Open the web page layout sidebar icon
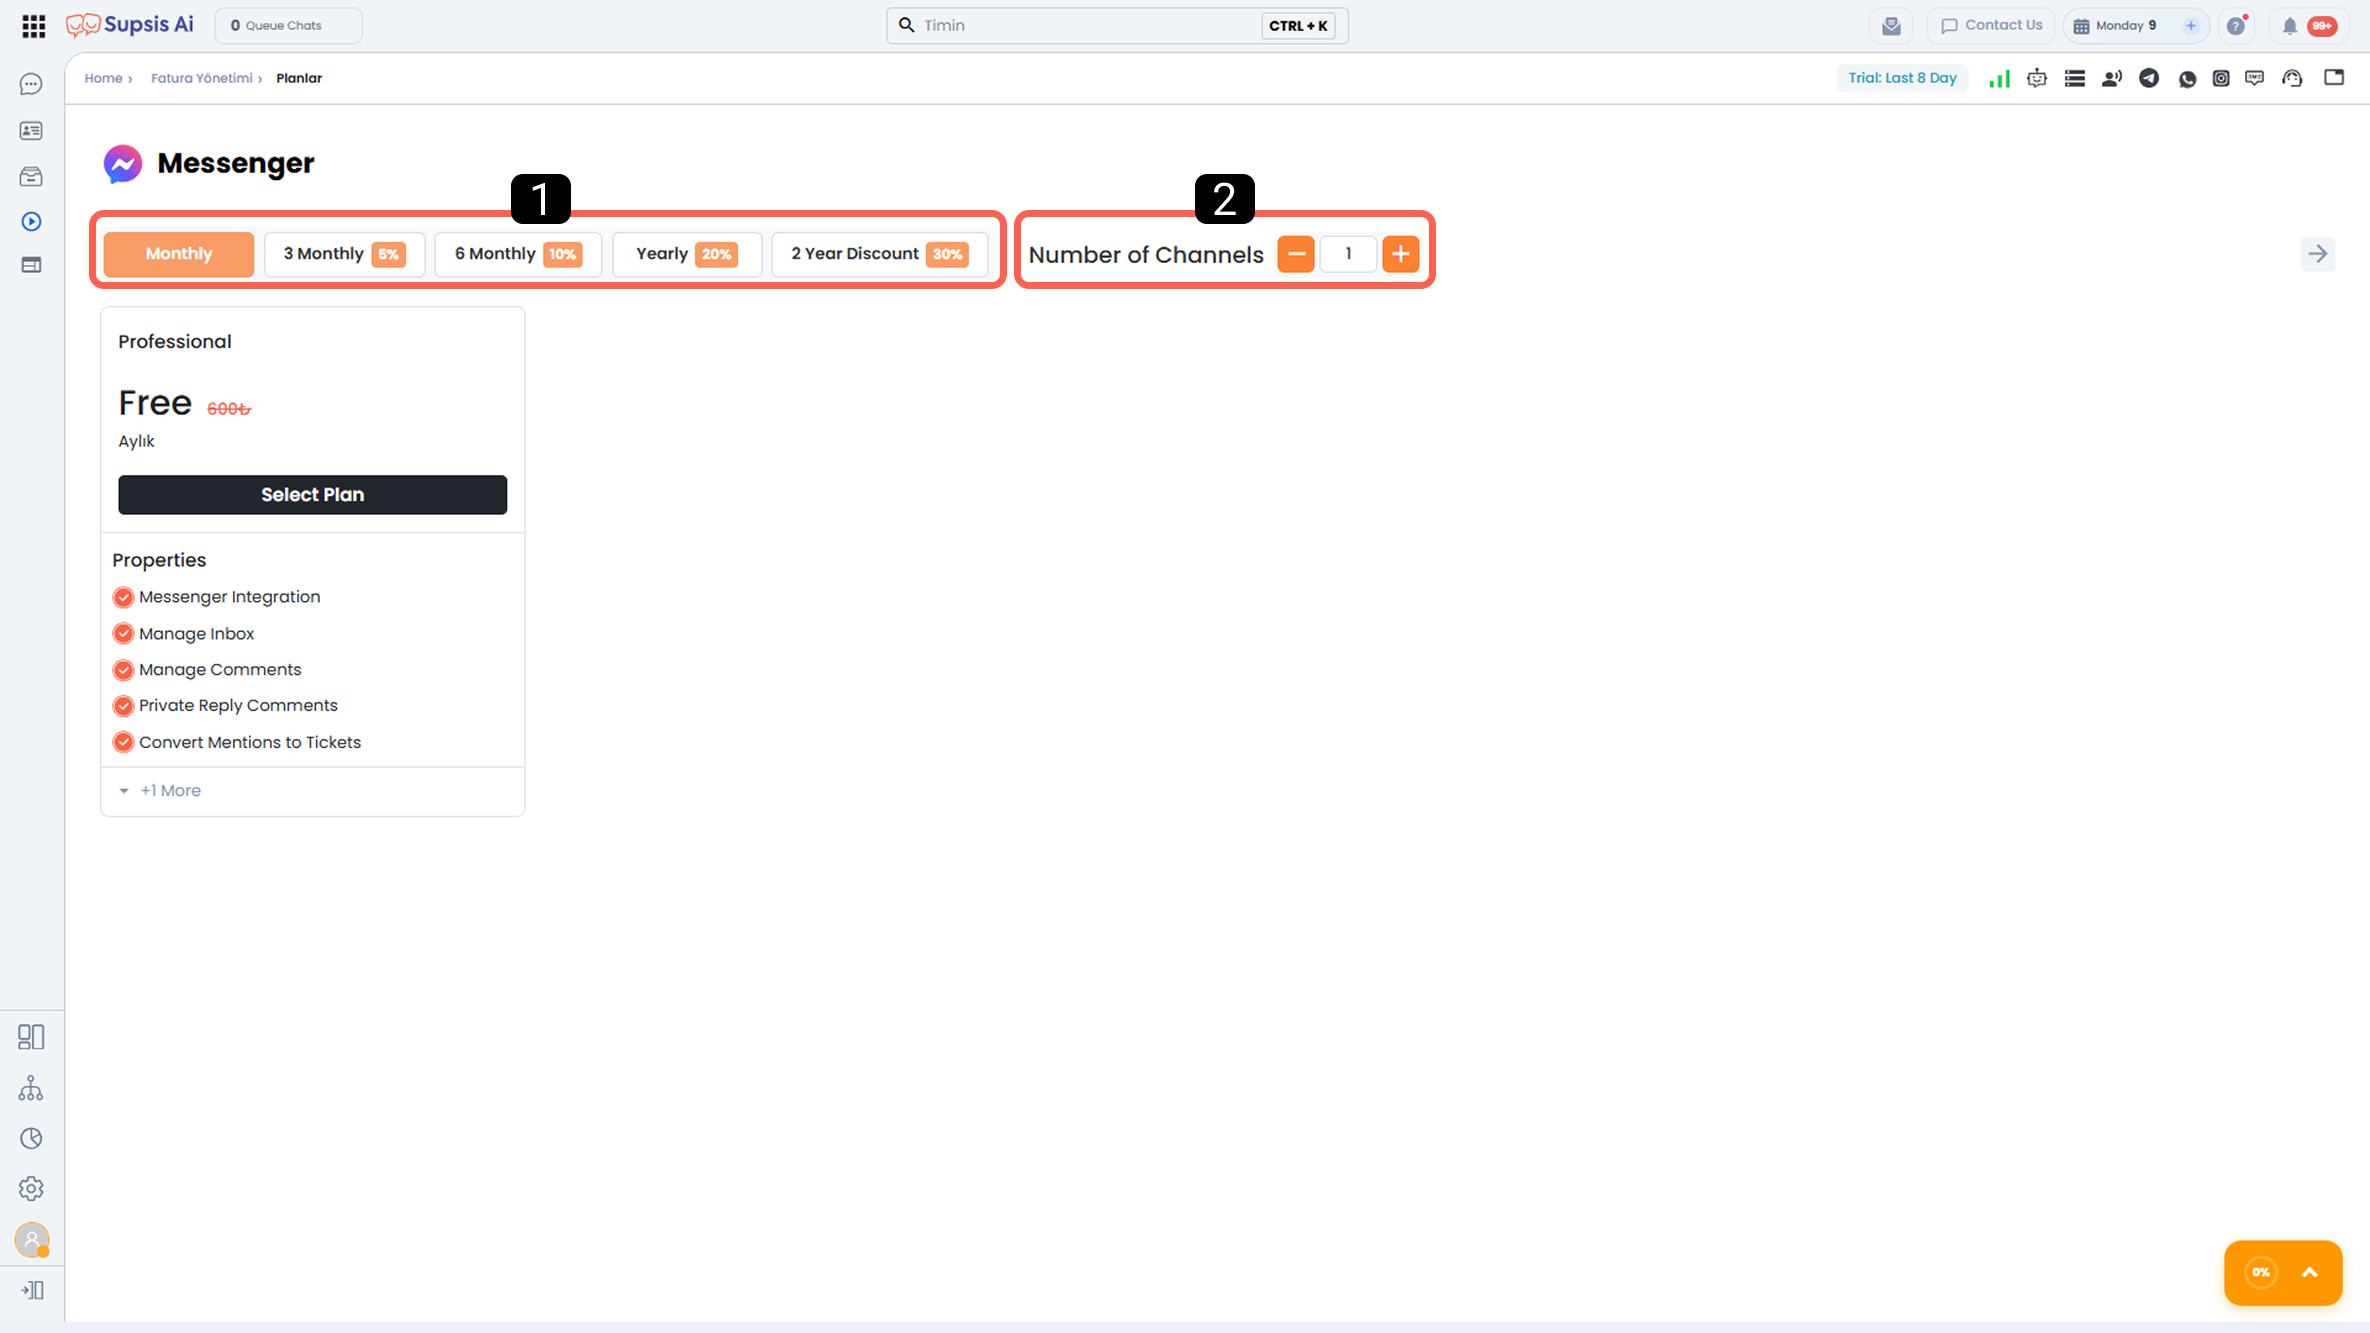 pyautogui.click(x=31, y=265)
